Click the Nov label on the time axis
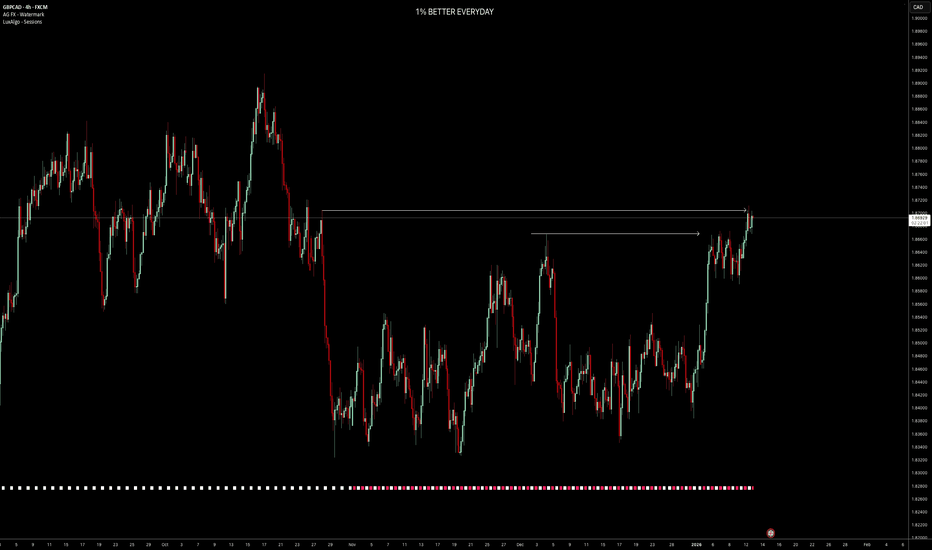Screen dimensions: 932x550 (352, 545)
